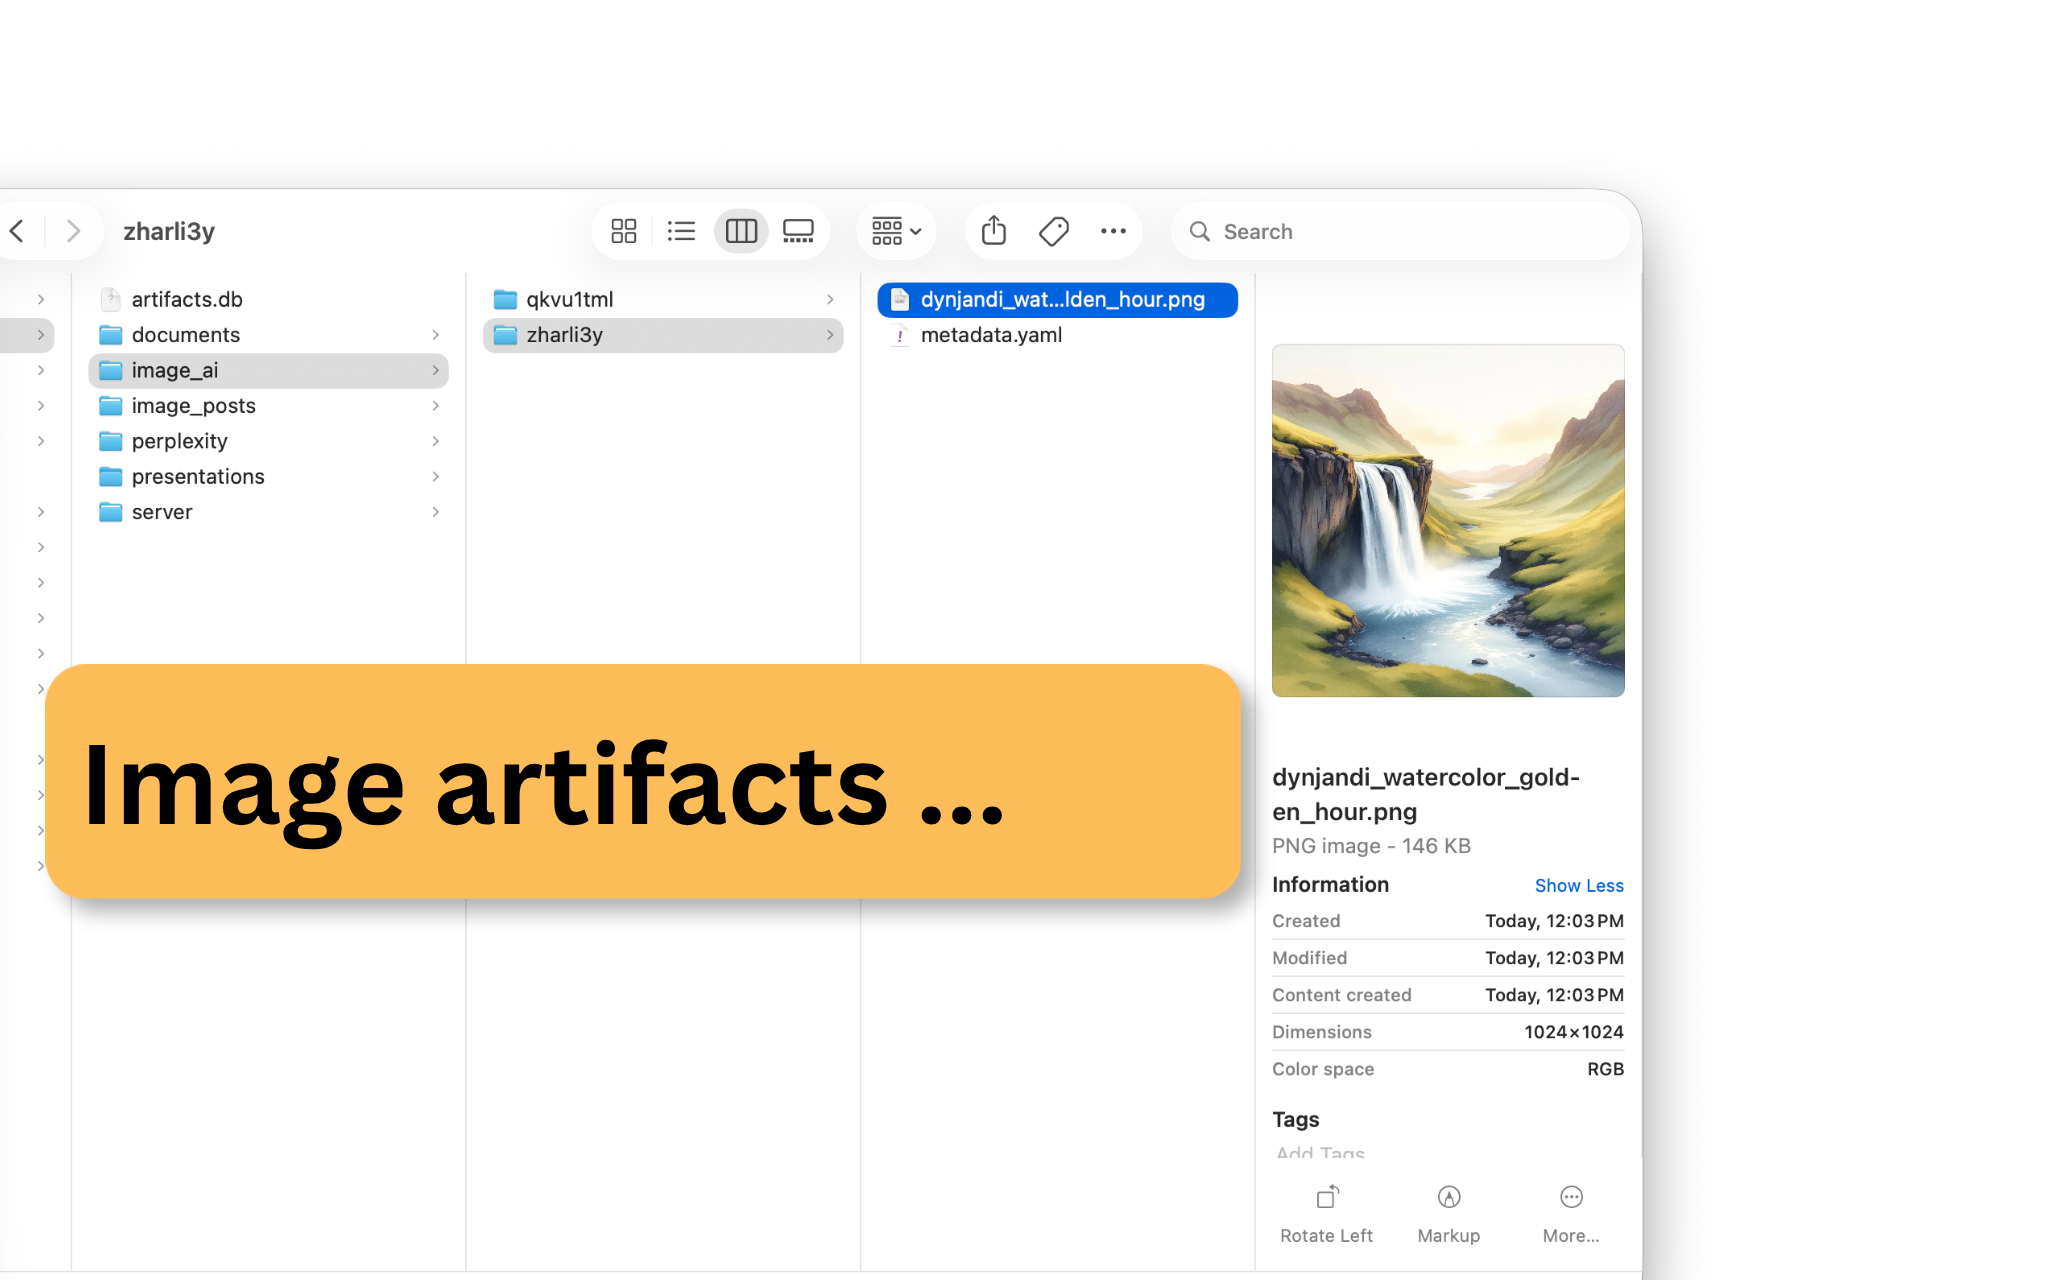Switch to icon grid view

624,231
